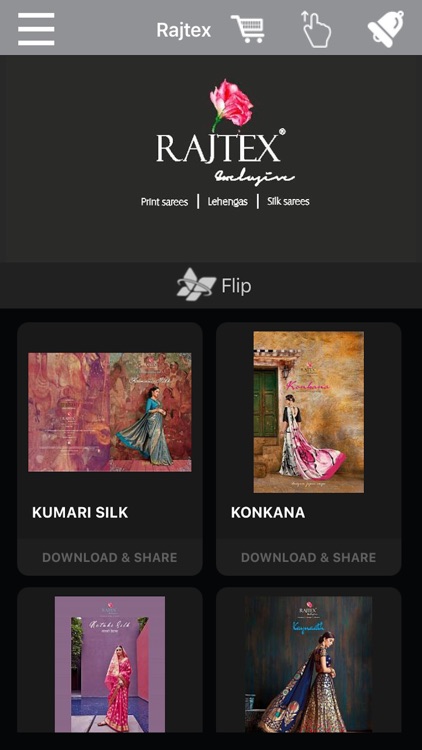Open the purple pink-saree catalog thumbnail
Screen dimensions: 422x750
click(110, 664)
